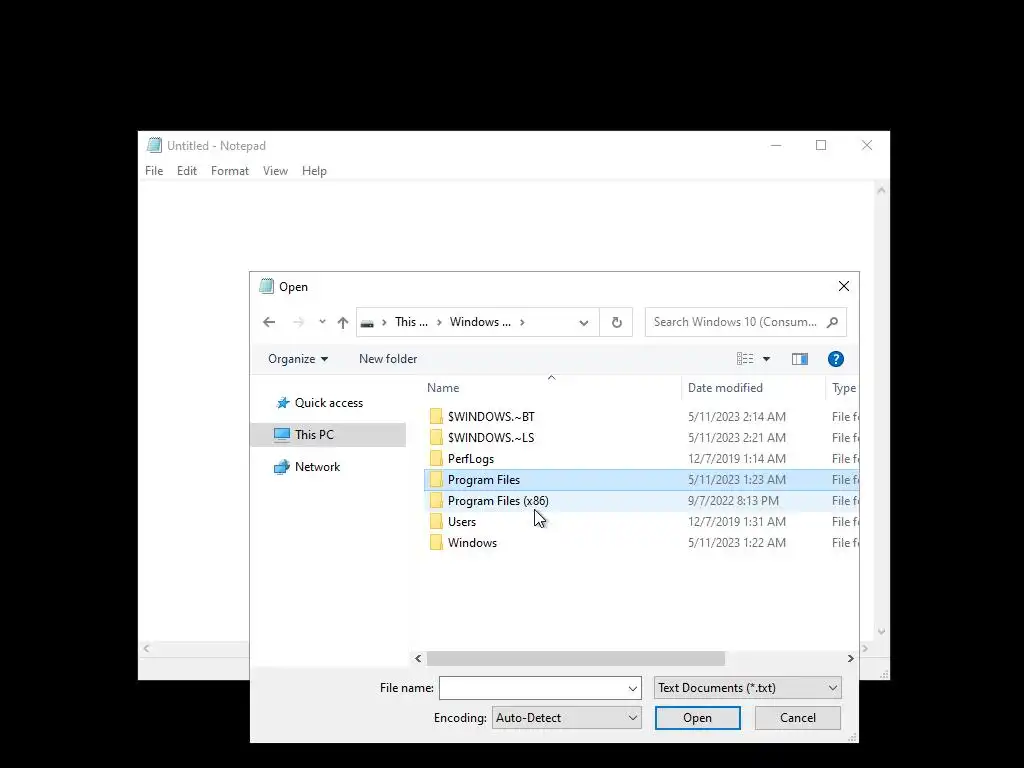The image size is (1024, 768).
Task: Open the Text Documents (*.txt) filter dropdown
Action: coord(748,688)
